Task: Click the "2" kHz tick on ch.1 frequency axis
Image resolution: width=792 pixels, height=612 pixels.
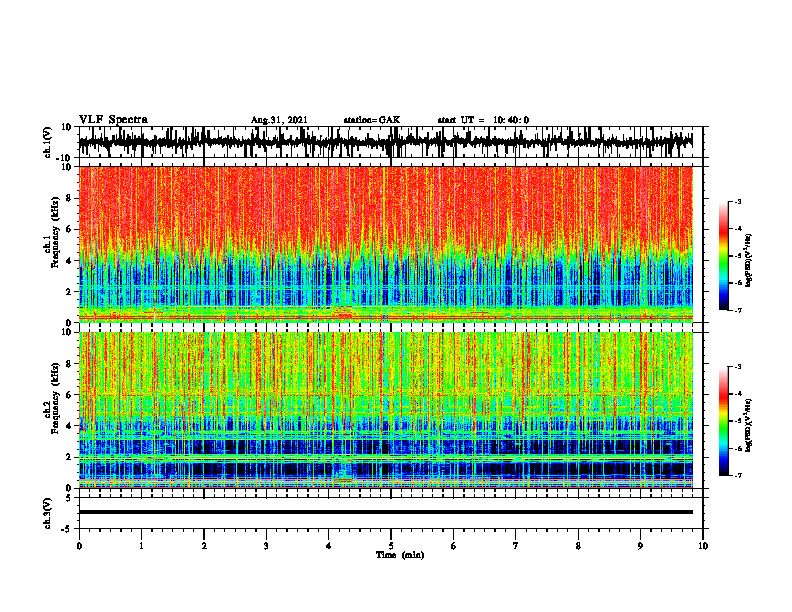Action: click(69, 291)
